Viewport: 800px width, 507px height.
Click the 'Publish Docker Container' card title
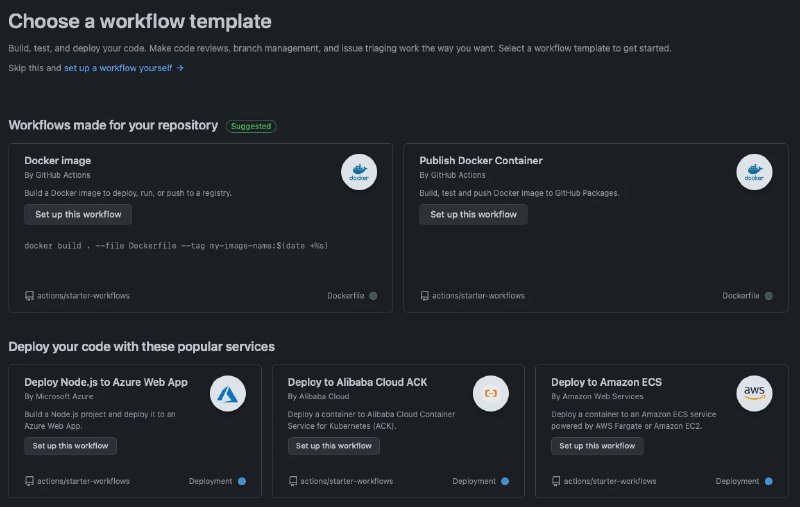coord(481,160)
